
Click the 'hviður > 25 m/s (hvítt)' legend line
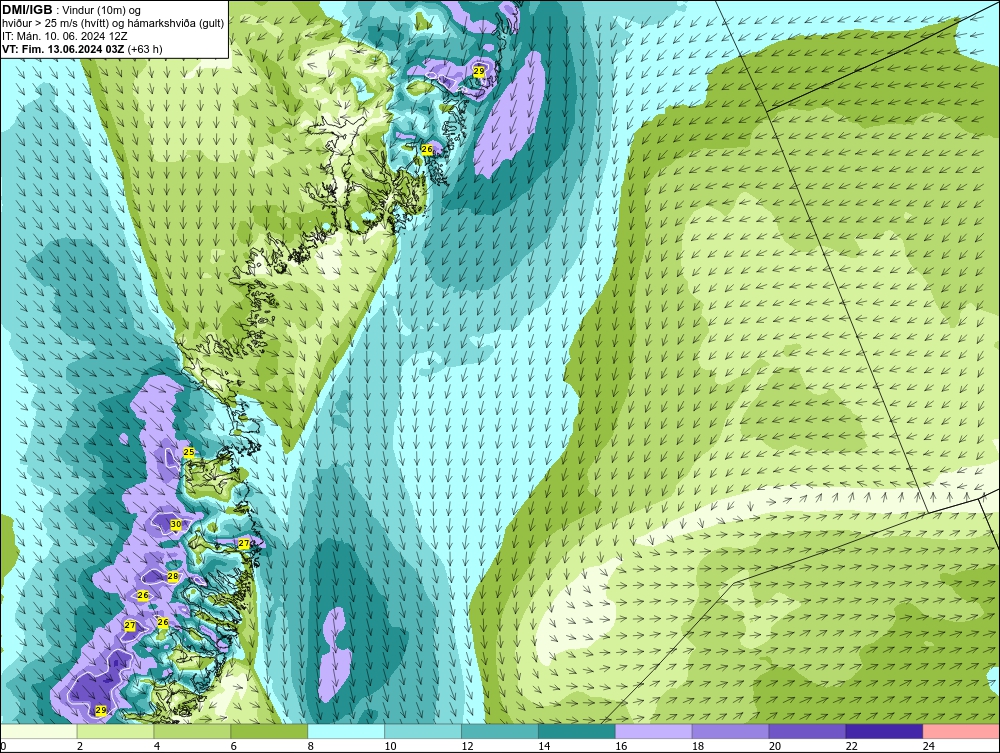(113, 23)
